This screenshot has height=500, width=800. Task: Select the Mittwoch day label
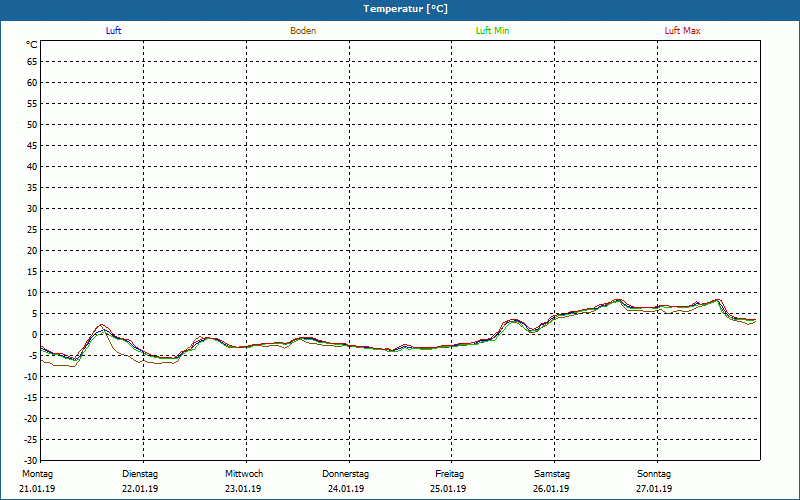(244, 474)
